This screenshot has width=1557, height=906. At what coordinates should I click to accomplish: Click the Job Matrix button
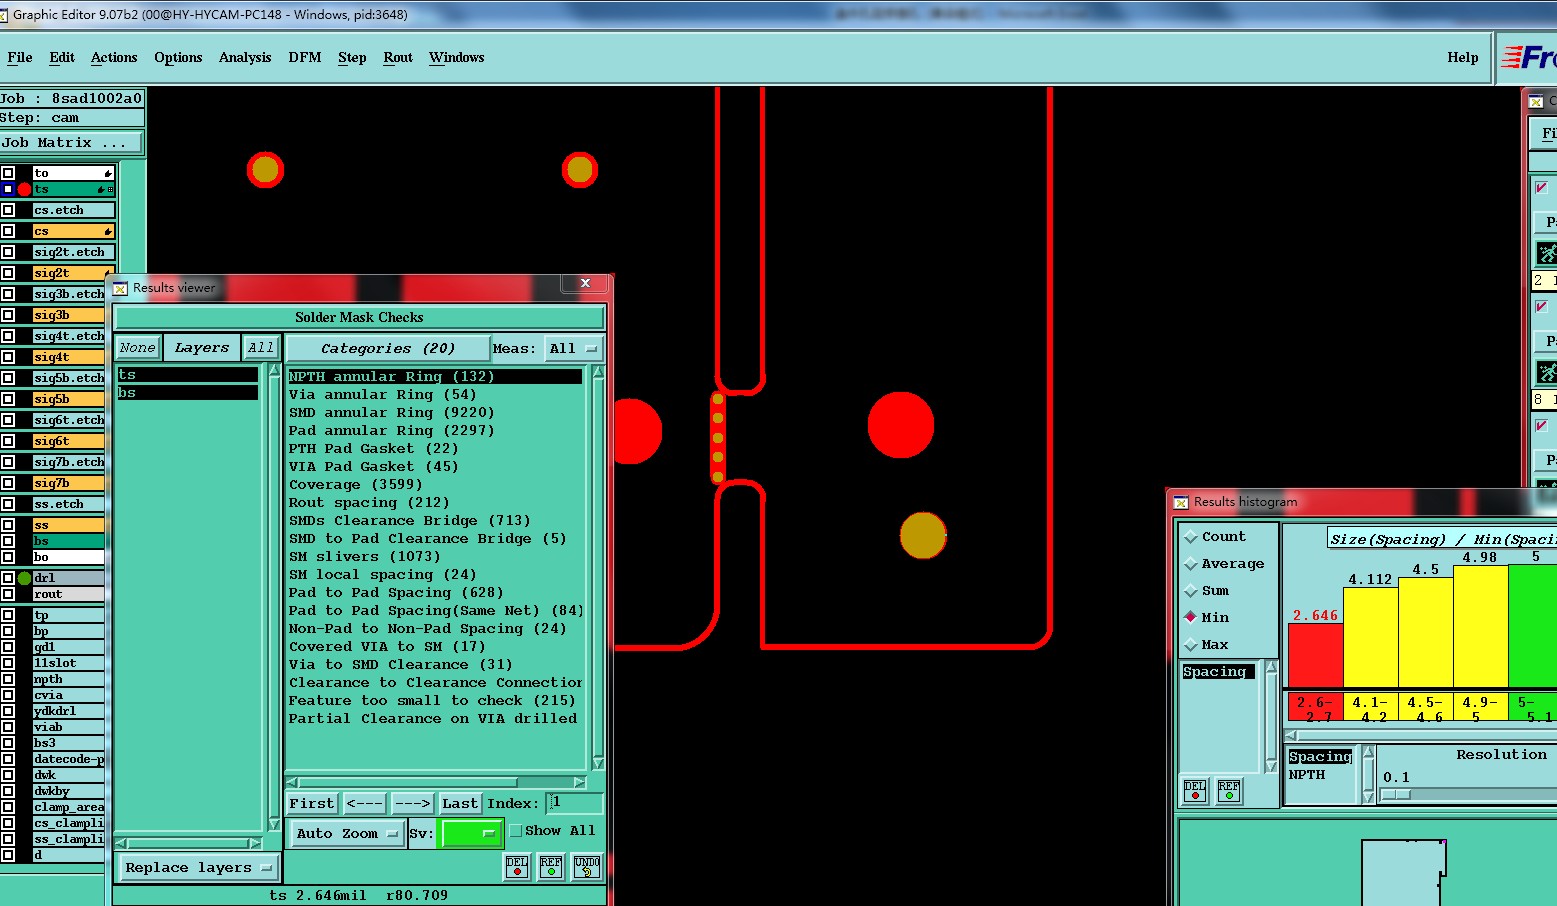coord(72,143)
